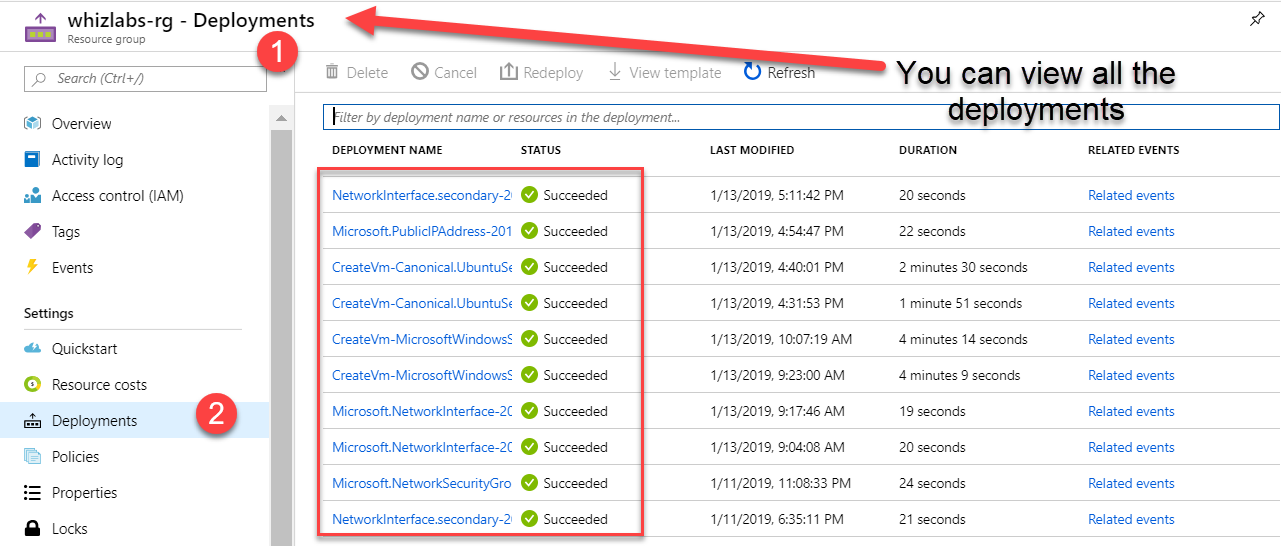Click the Redeploy upload icon
Image resolution: width=1281 pixels, height=546 pixels.
[x=508, y=72]
